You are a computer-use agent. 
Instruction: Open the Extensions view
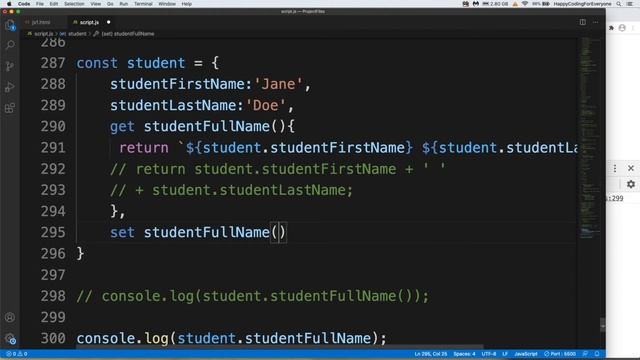10,108
